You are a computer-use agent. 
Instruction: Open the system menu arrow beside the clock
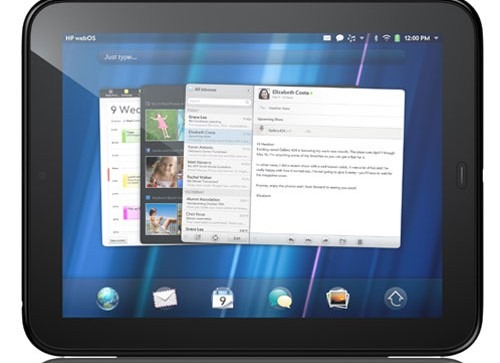pos(436,38)
